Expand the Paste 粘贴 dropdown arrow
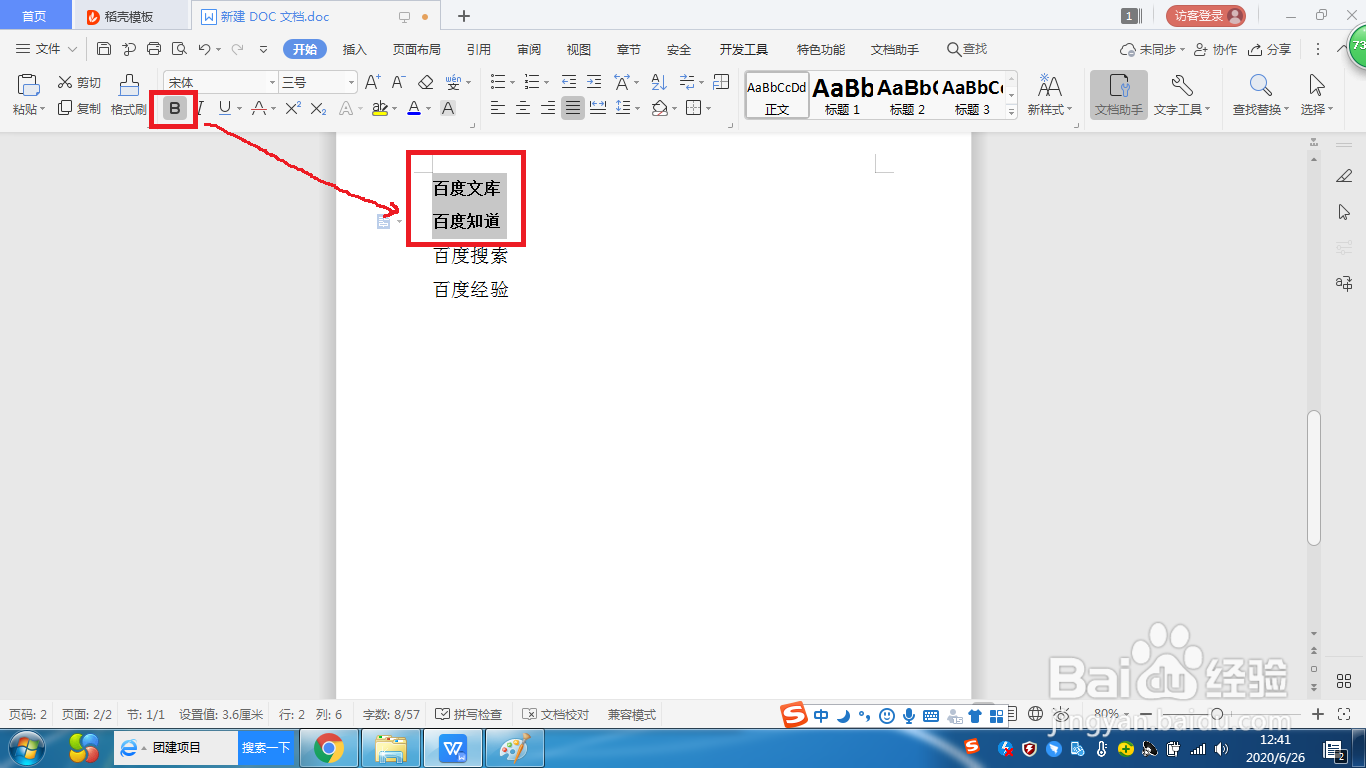This screenshot has width=1366, height=768. pyautogui.click(x=43, y=110)
